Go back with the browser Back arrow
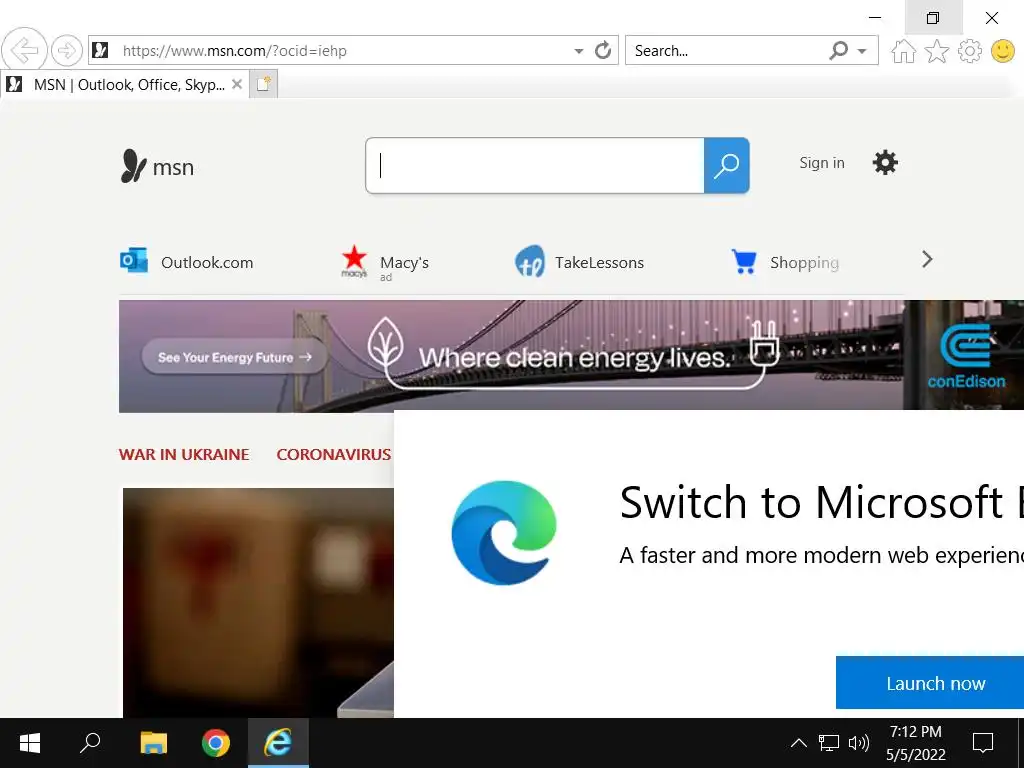This screenshot has width=1024, height=768. (x=24, y=50)
